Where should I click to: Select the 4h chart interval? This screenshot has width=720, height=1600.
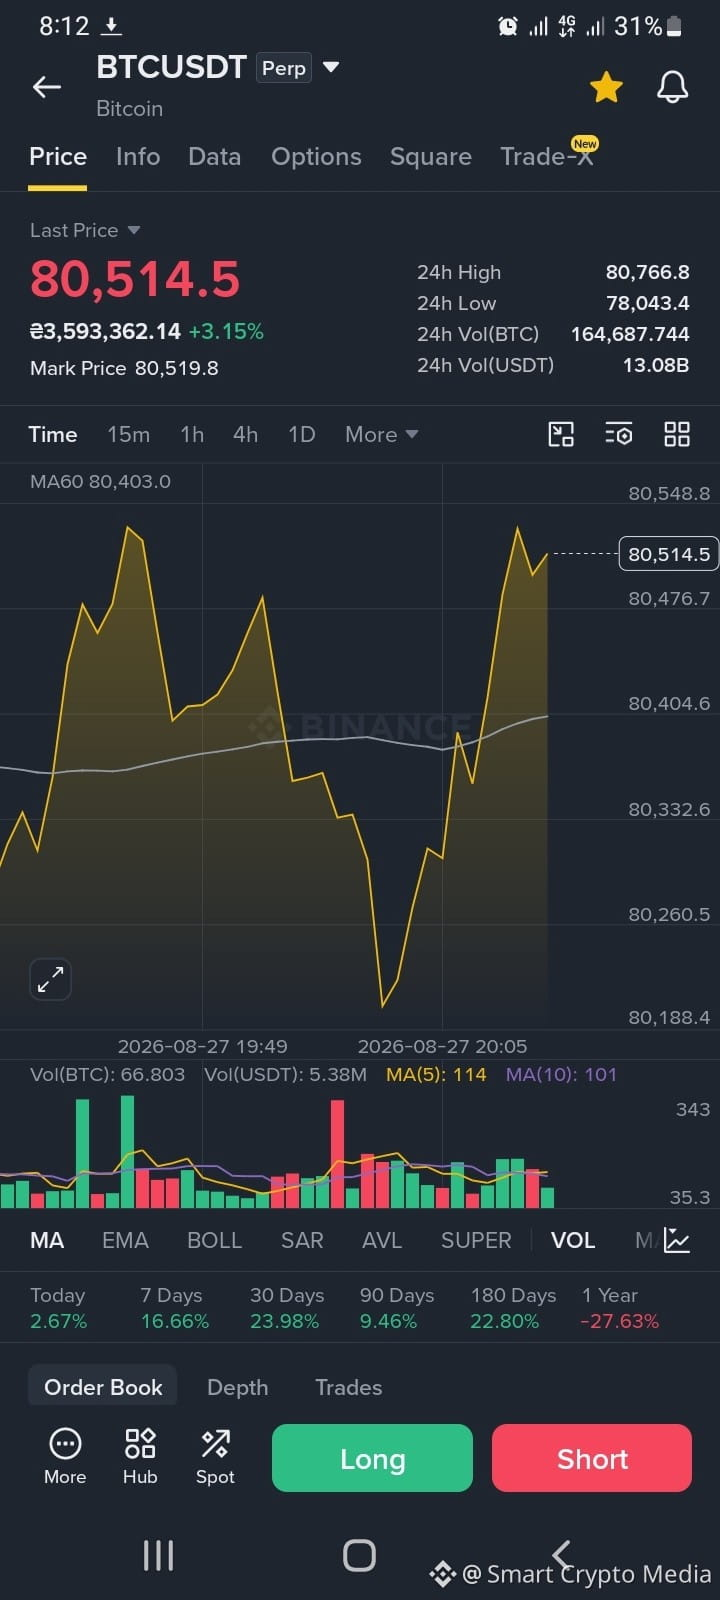246,434
